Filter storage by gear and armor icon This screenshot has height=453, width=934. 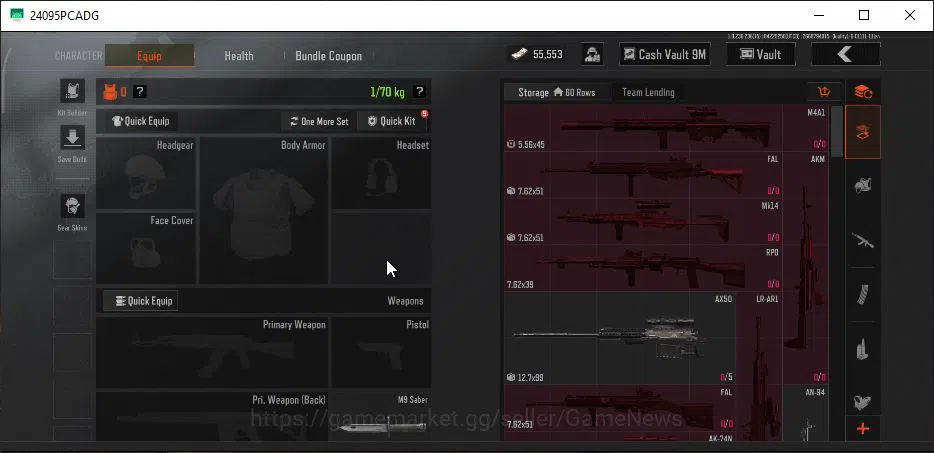pyautogui.click(x=863, y=185)
